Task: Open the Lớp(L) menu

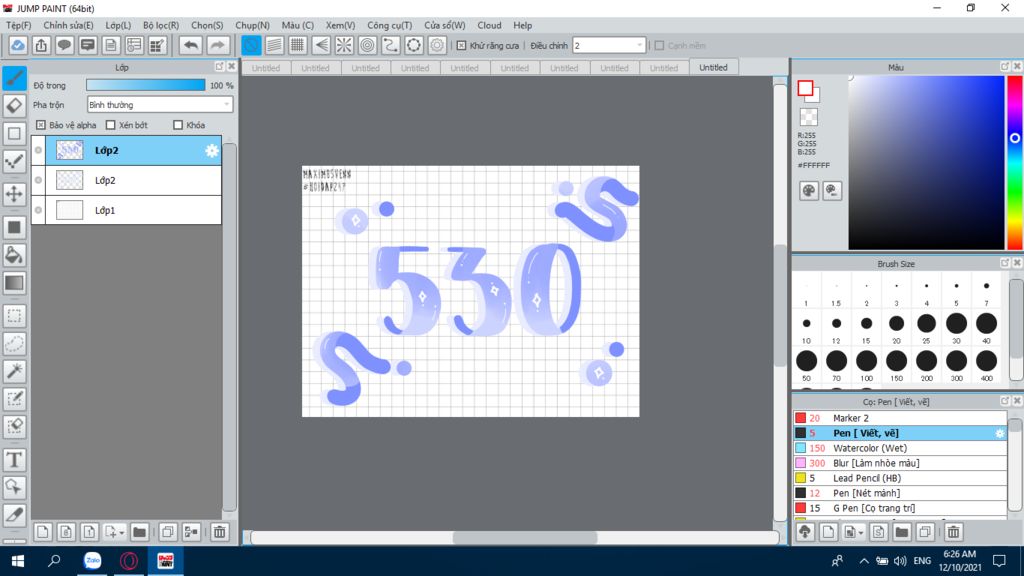Action: [x=118, y=25]
